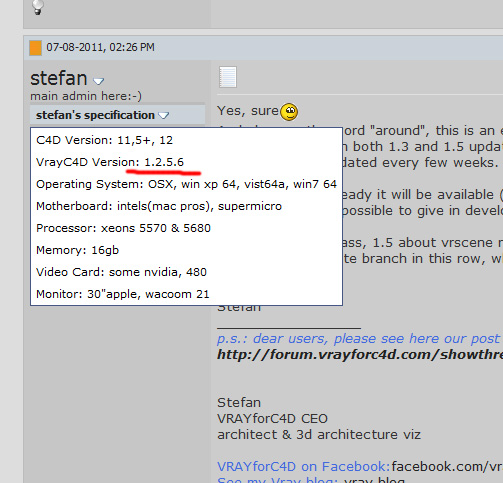The height and width of the screenshot is (483, 503).
Task: Click the "Monitor: 30"apple, wacoom 21" line
Action: 123,294
